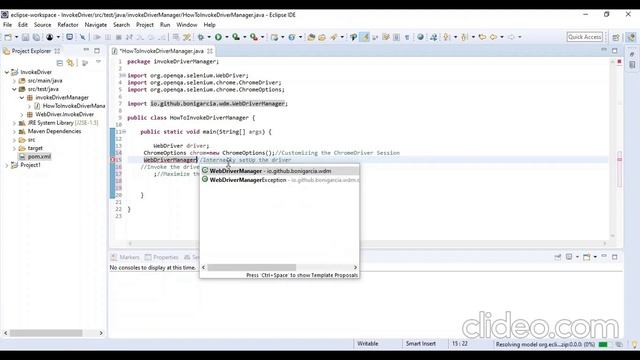Viewport: 640px width, 360px height.
Task: Expand the src/main/java folder
Action: [14, 81]
